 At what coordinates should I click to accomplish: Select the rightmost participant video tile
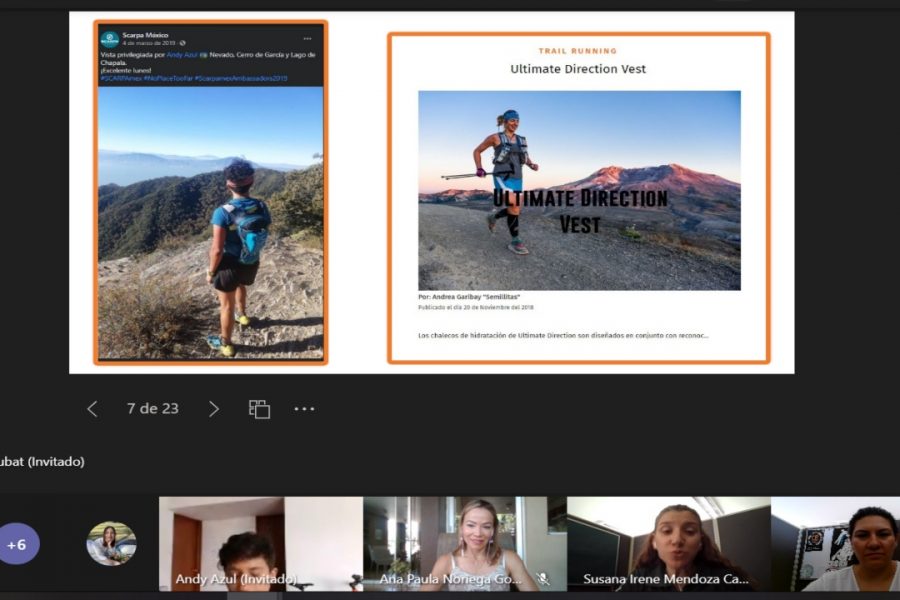tap(835, 544)
